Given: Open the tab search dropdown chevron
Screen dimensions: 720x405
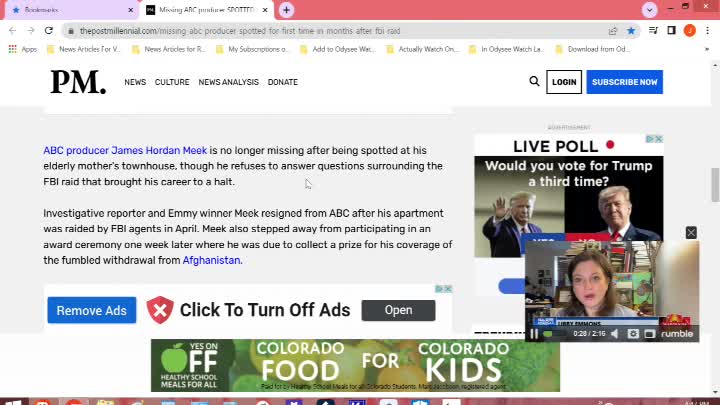Looking at the screenshot, I should pos(649,10).
